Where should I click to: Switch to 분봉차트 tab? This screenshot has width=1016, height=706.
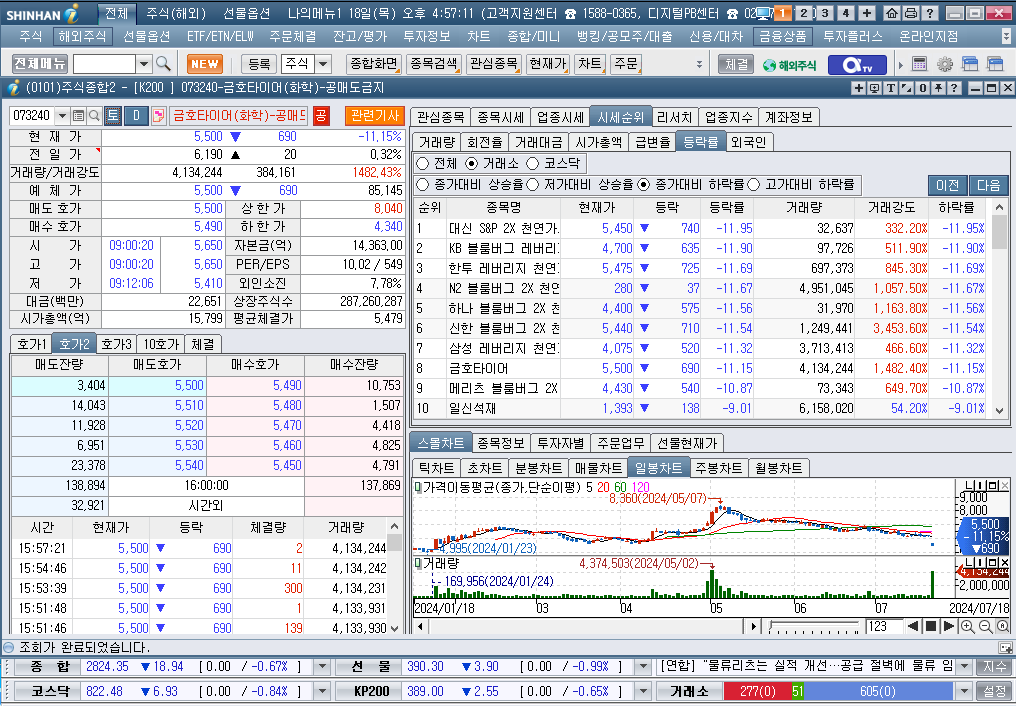pos(538,468)
